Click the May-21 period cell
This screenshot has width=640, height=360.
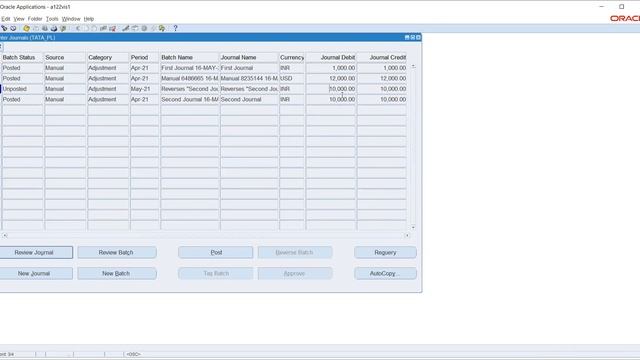144,89
